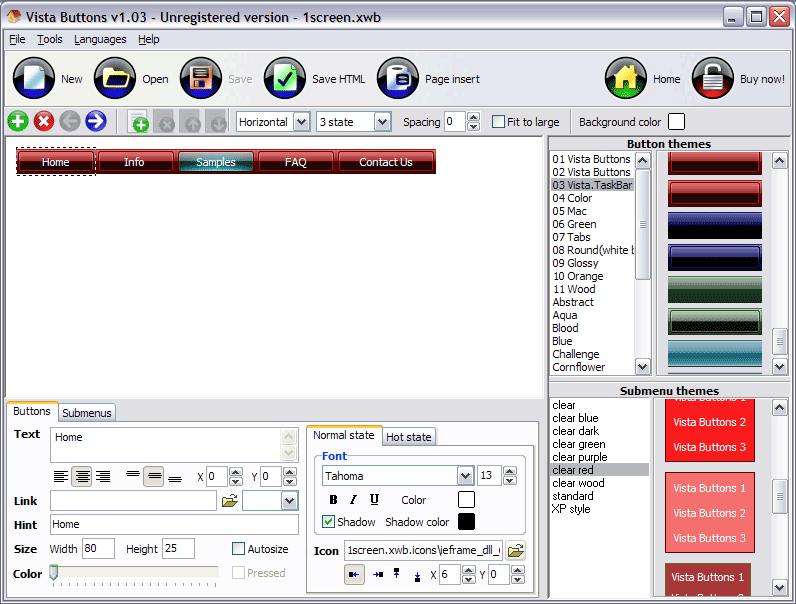This screenshot has width=796, height=604.
Task: Open the black Shadow color swatch
Action: (466, 521)
